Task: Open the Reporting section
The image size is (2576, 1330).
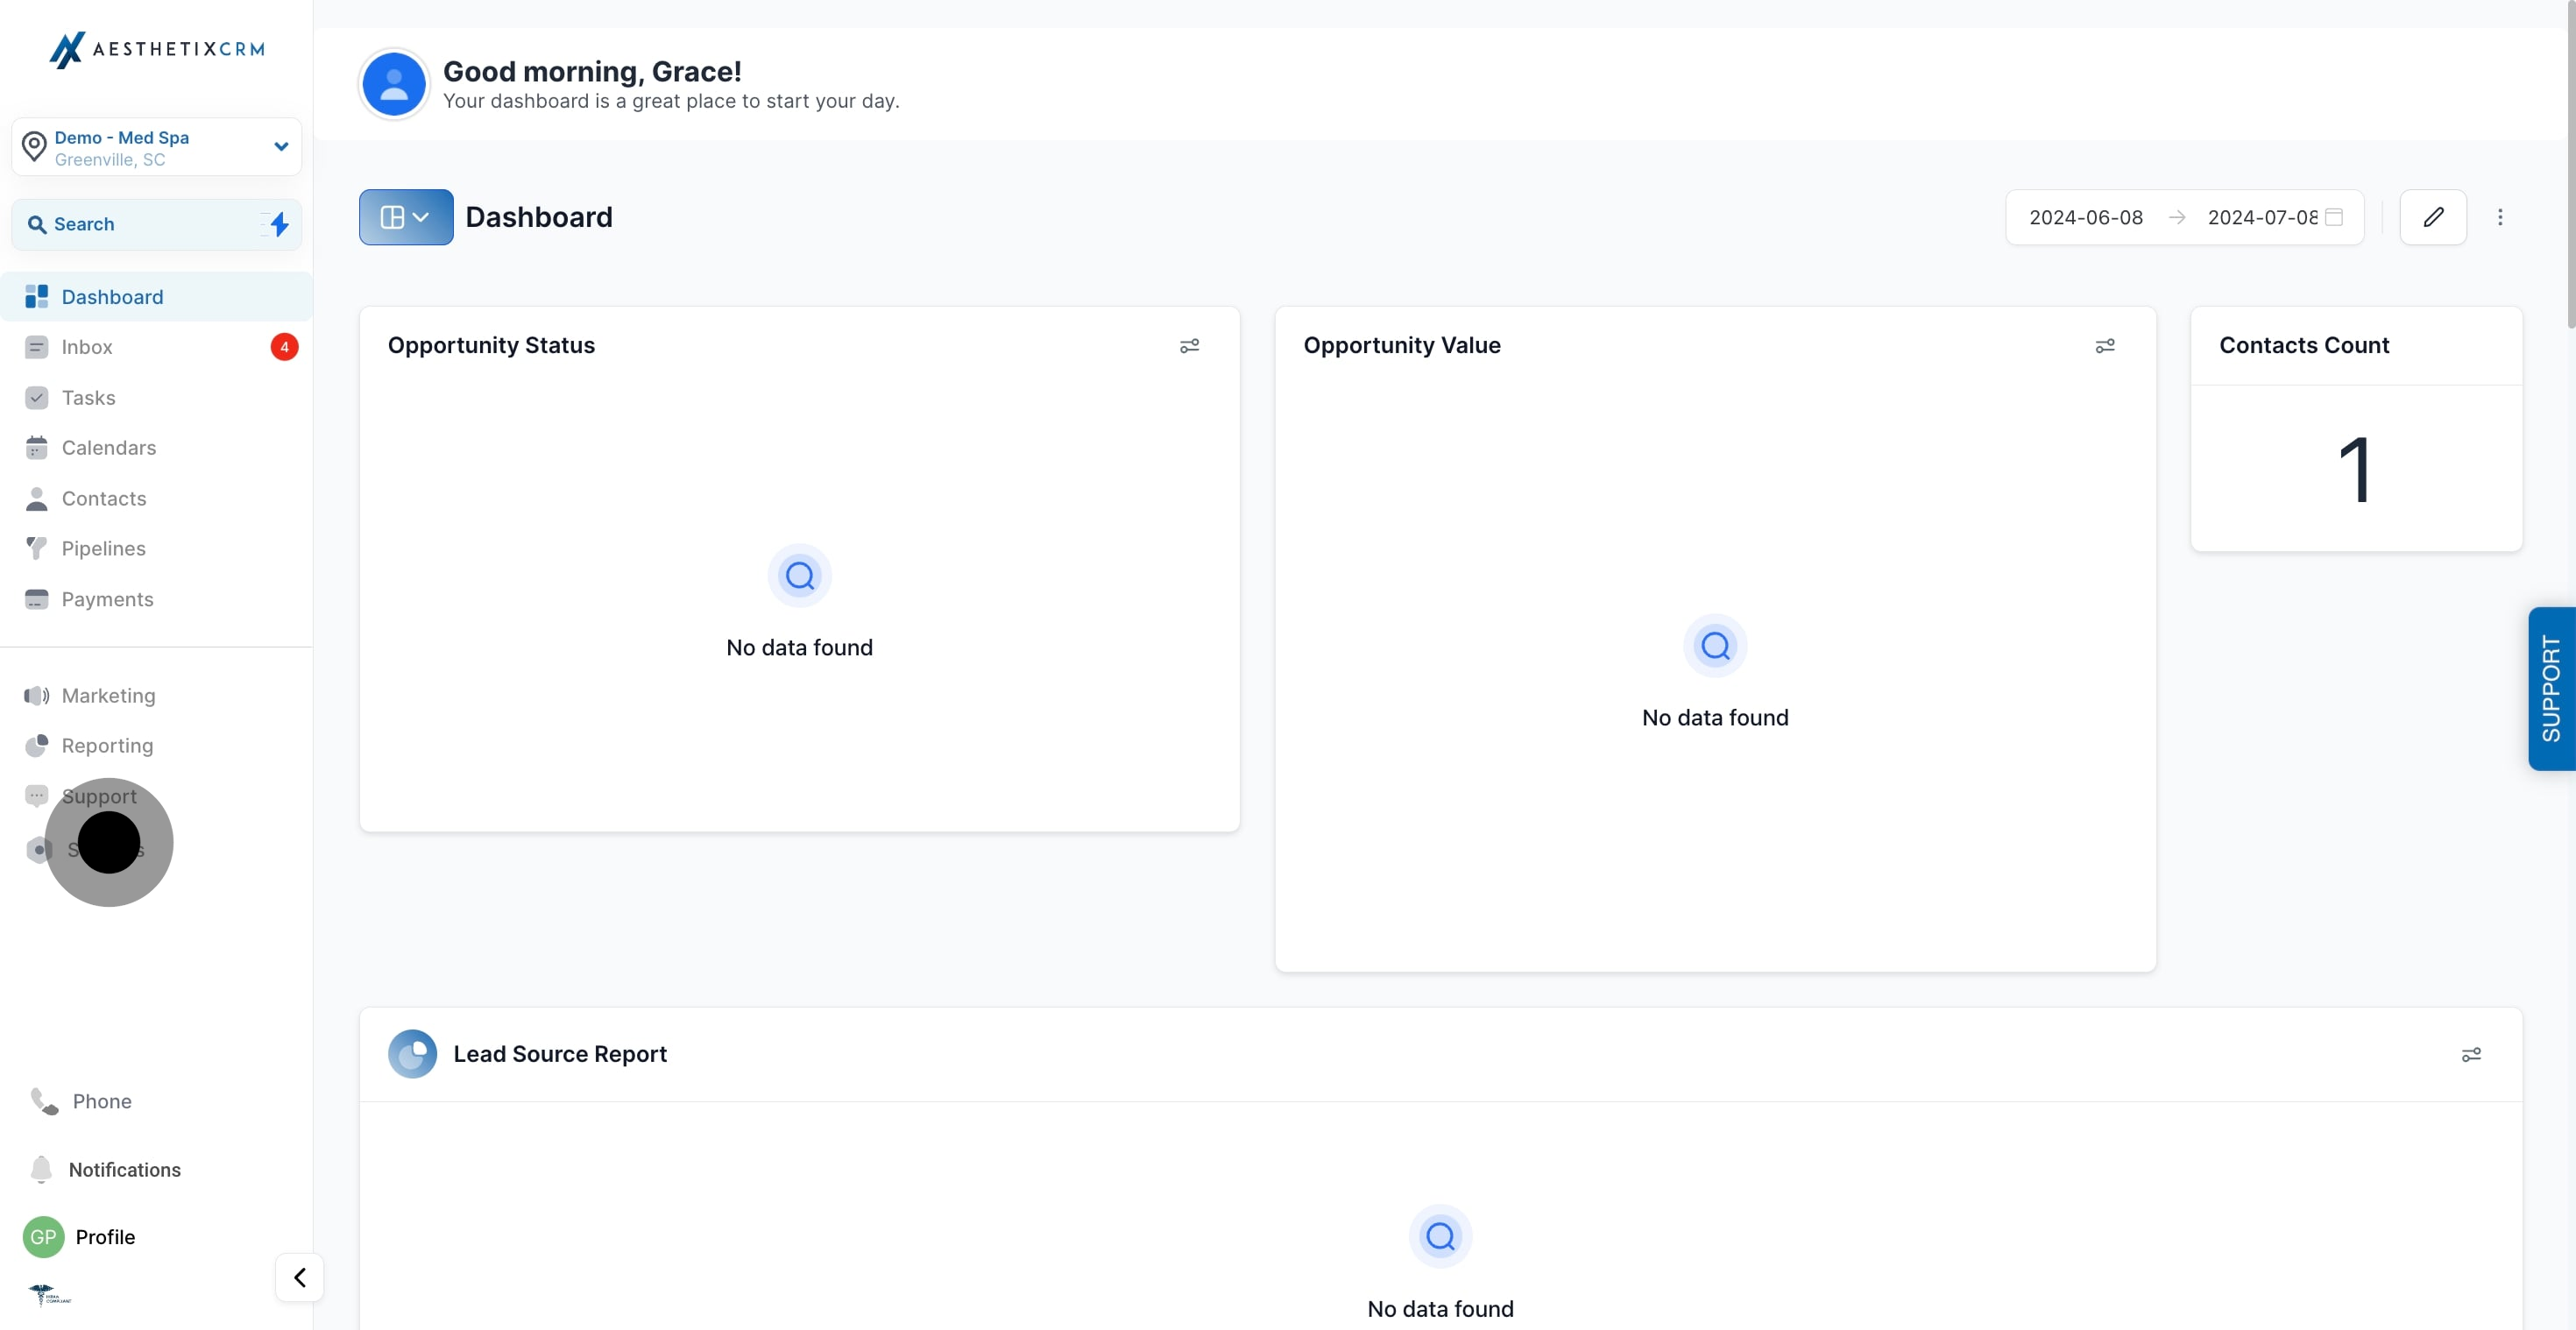Action: (107, 746)
